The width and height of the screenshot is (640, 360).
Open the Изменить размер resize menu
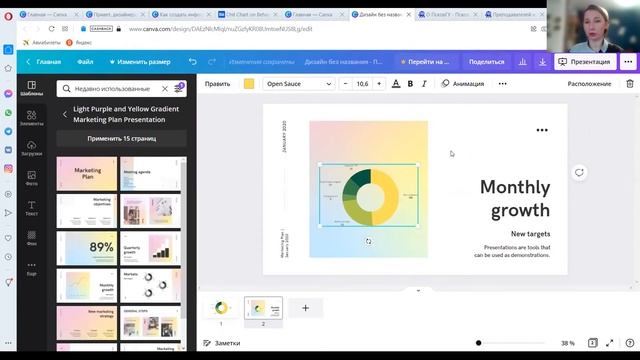[x=140, y=62]
